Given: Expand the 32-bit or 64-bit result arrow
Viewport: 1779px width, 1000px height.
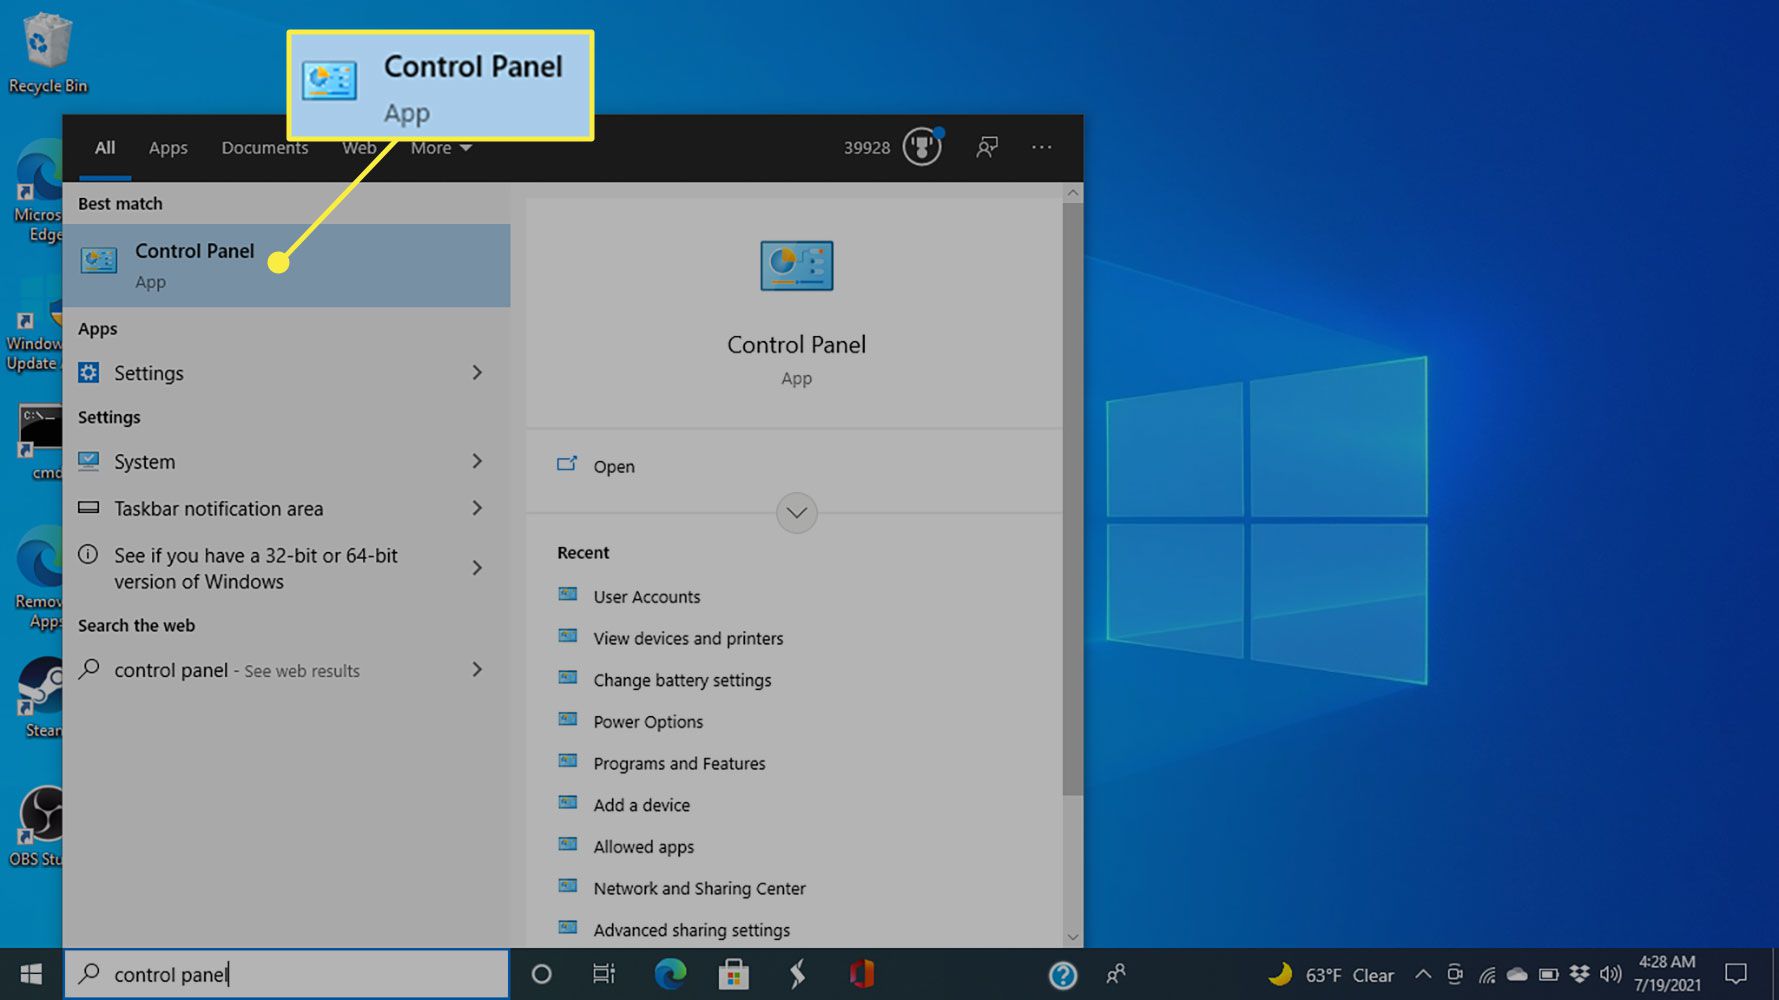Looking at the screenshot, I should tap(477, 568).
